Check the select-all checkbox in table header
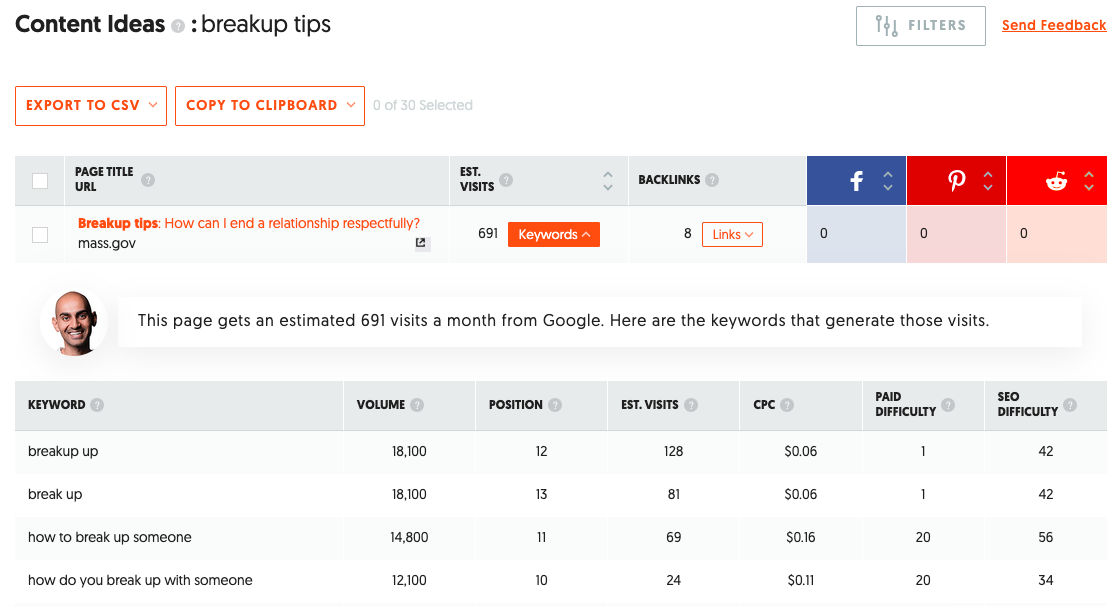 (x=40, y=180)
